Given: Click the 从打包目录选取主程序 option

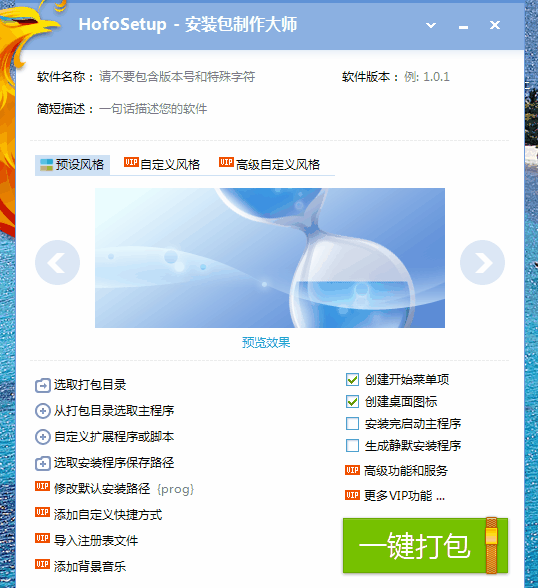Looking at the screenshot, I should pyautogui.click(x=114, y=411).
